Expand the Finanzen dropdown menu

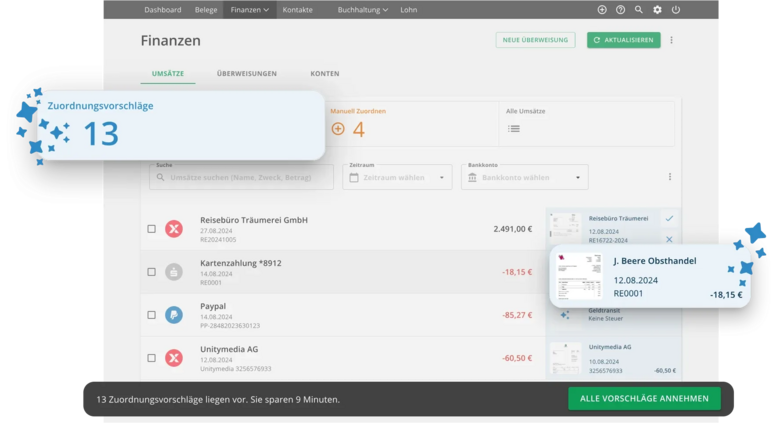click(x=249, y=9)
